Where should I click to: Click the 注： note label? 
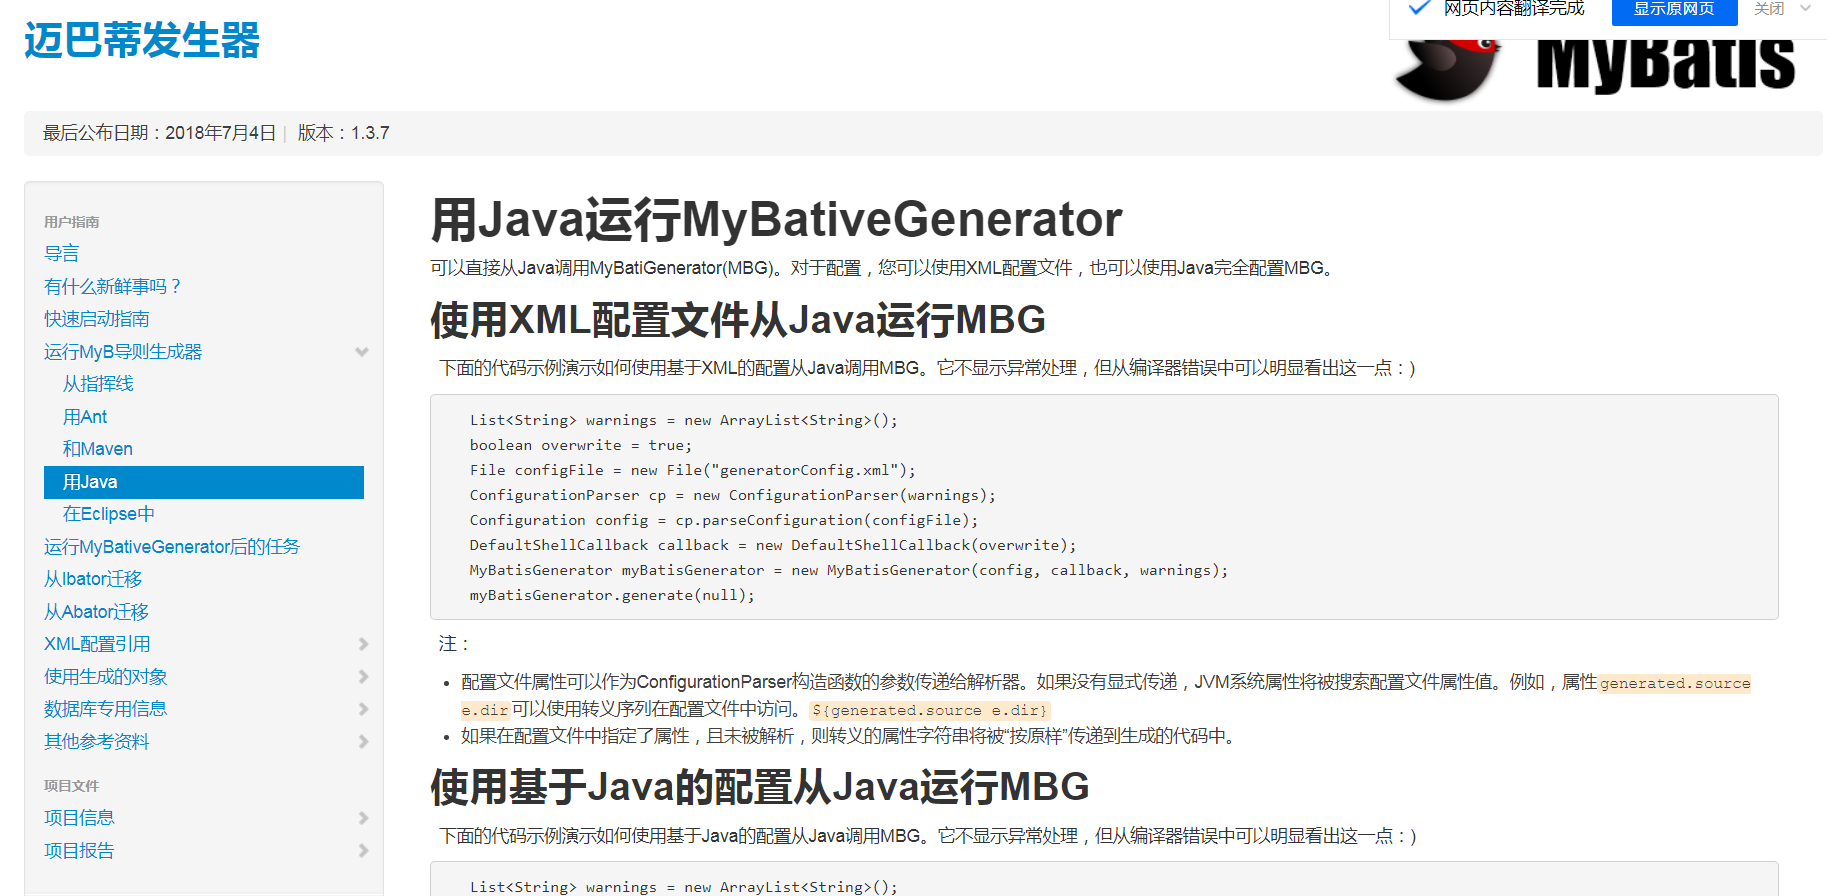coord(454,644)
